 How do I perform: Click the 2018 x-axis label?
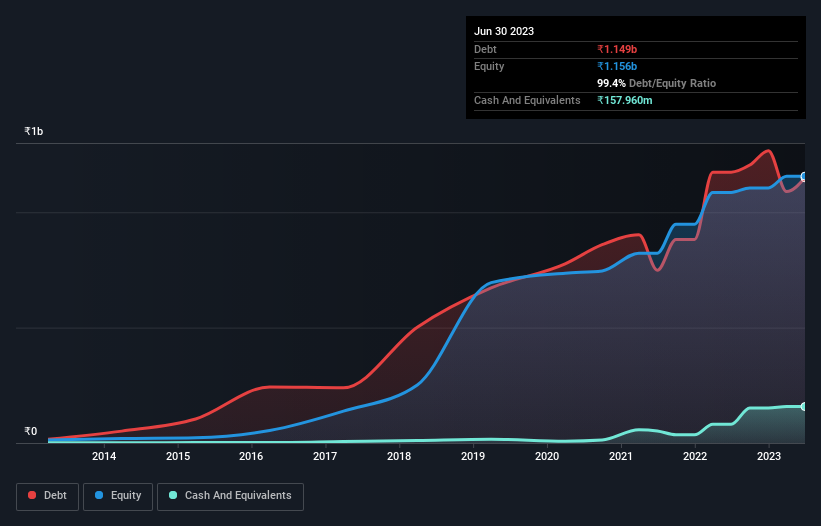pyautogui.click(x=399, y=456)
